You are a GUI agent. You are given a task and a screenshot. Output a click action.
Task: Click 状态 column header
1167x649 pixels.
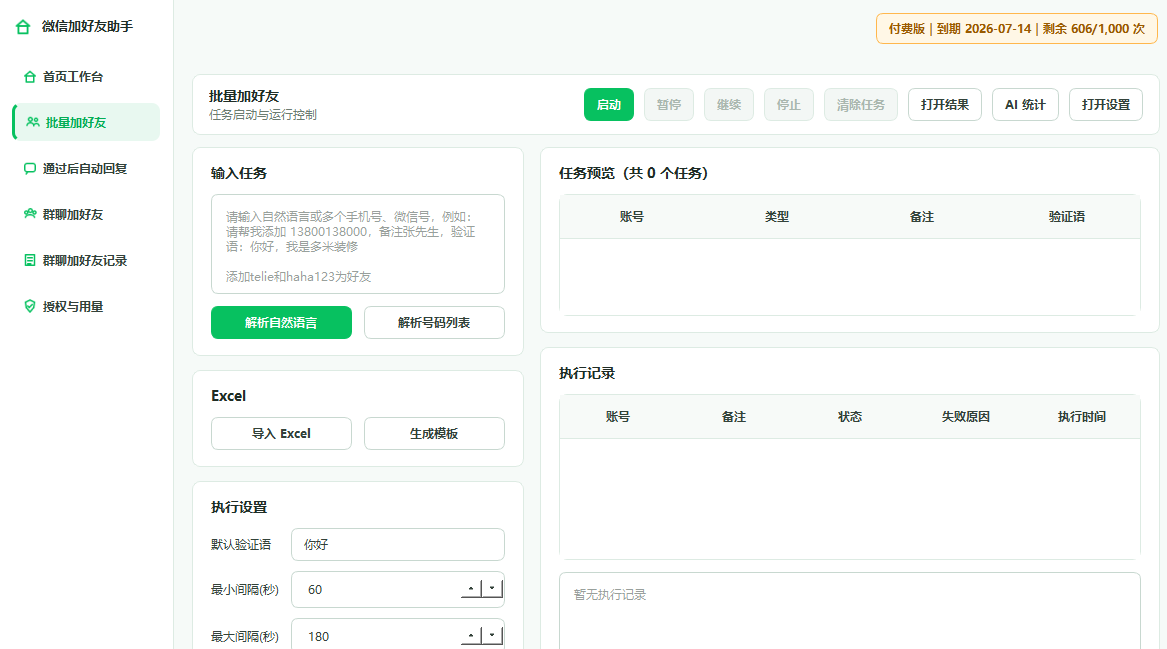click(850, 417)
